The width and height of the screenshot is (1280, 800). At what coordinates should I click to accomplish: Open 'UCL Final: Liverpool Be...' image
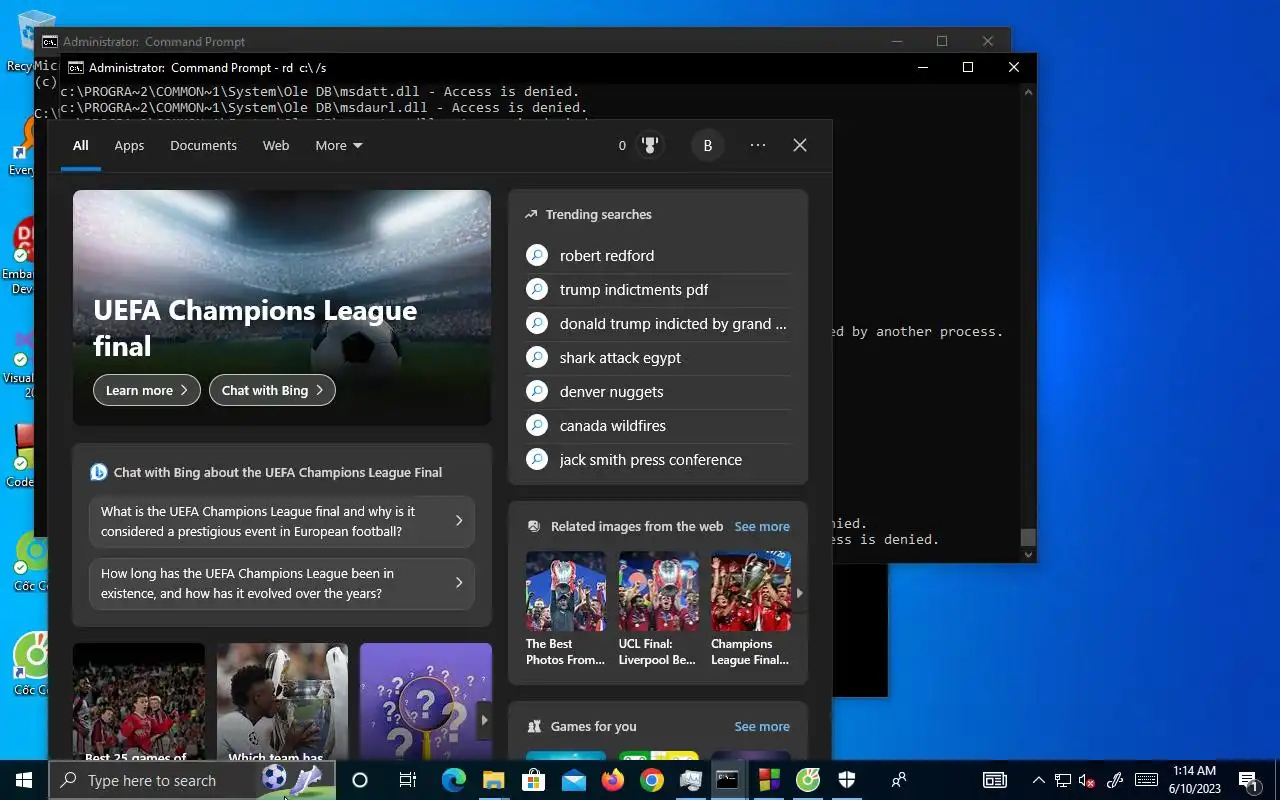[658, 609]
